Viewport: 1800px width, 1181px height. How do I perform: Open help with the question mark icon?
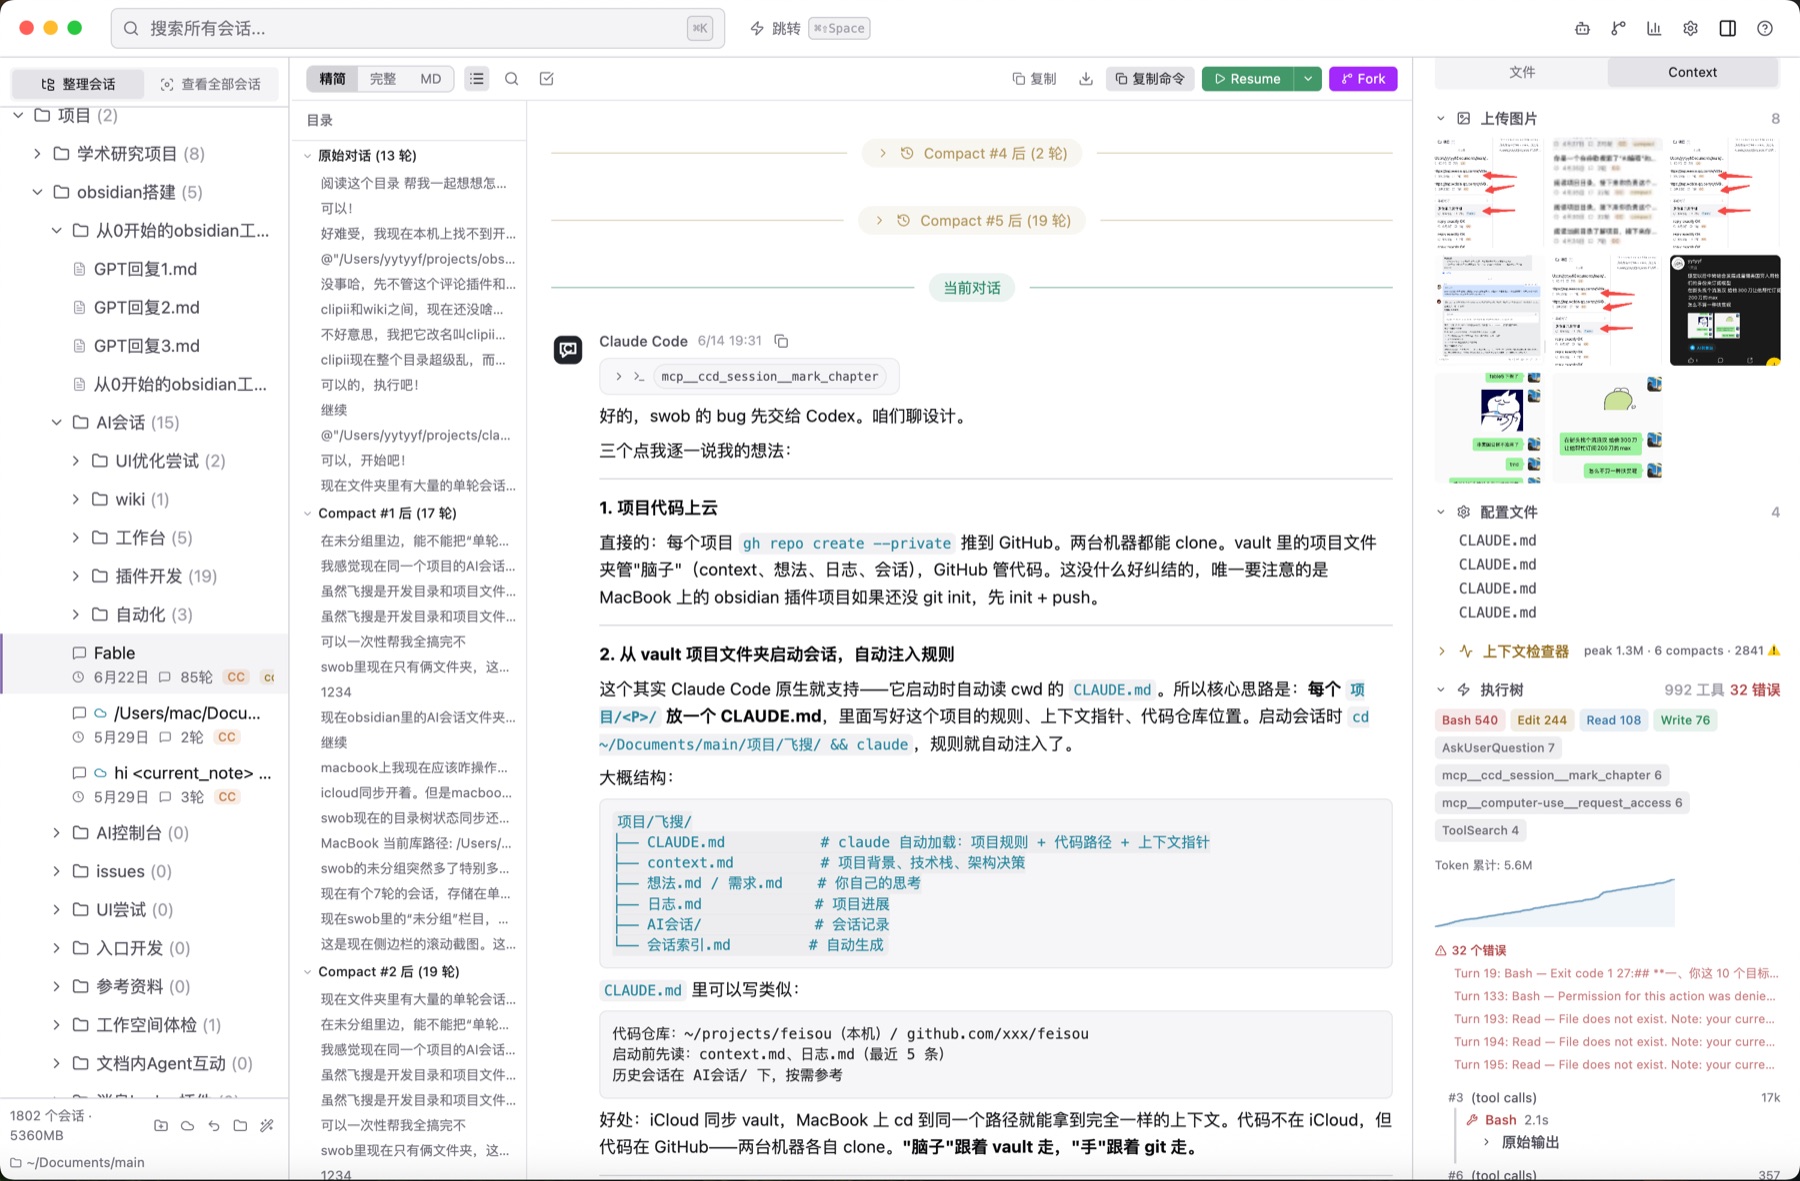(x=1765, y=28)
